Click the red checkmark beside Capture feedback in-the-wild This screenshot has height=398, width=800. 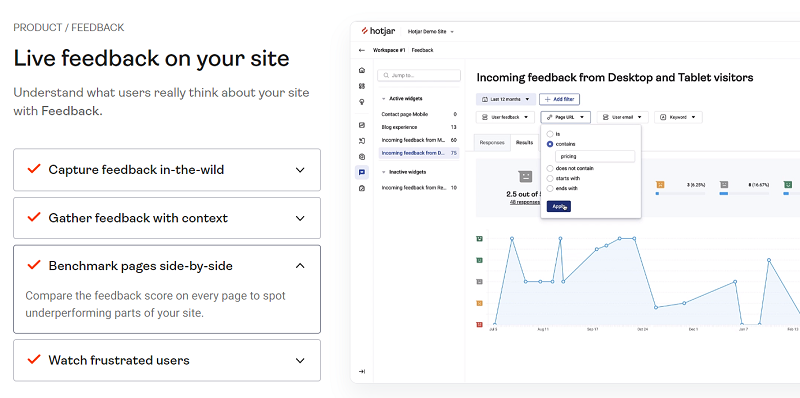tap(34, 169)
